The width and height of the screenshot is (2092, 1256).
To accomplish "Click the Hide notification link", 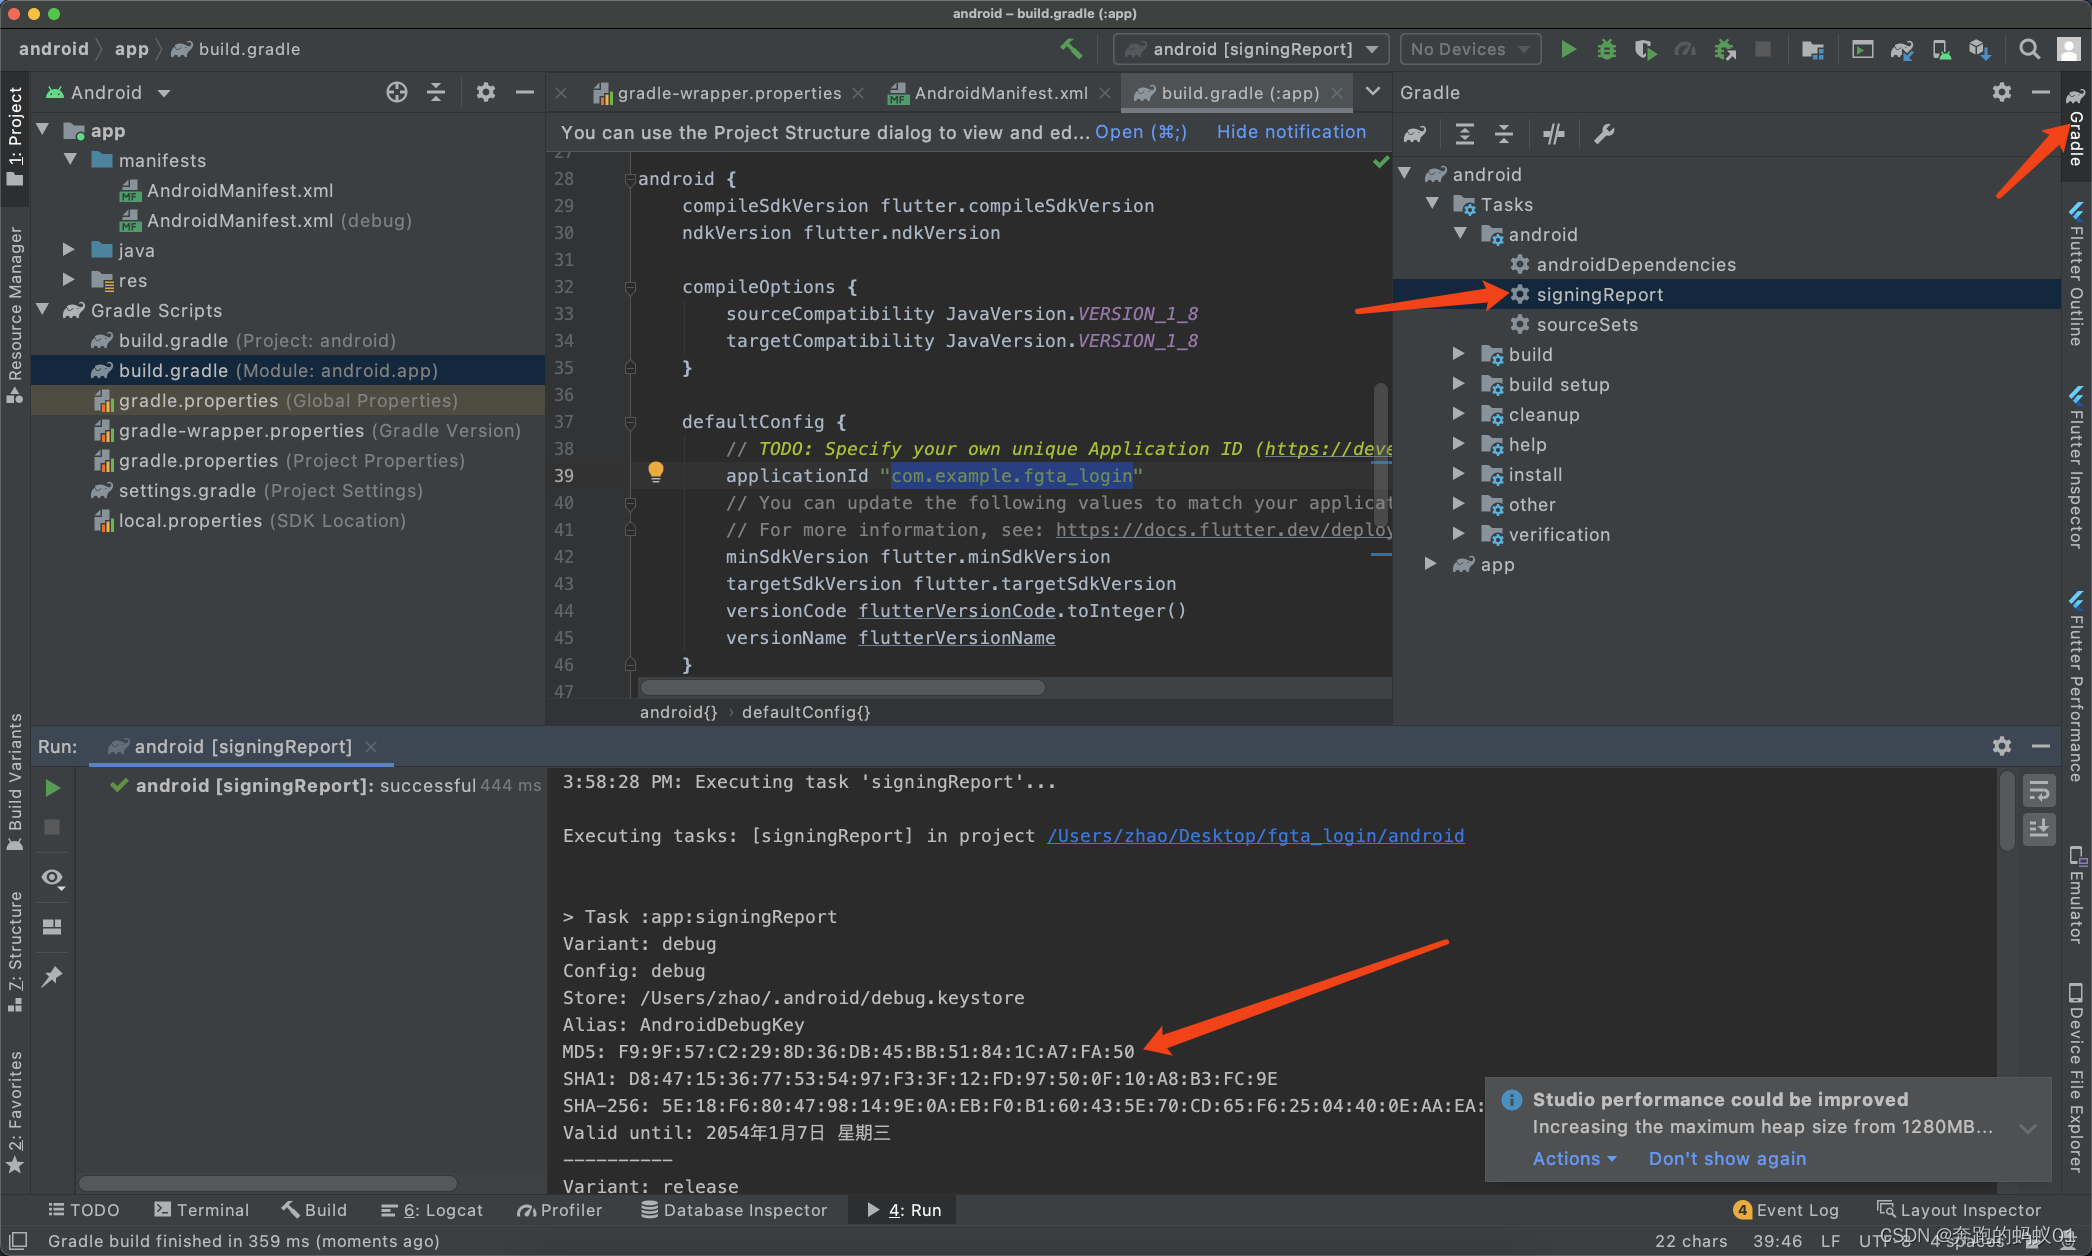I will click(x=1291, y=132).
